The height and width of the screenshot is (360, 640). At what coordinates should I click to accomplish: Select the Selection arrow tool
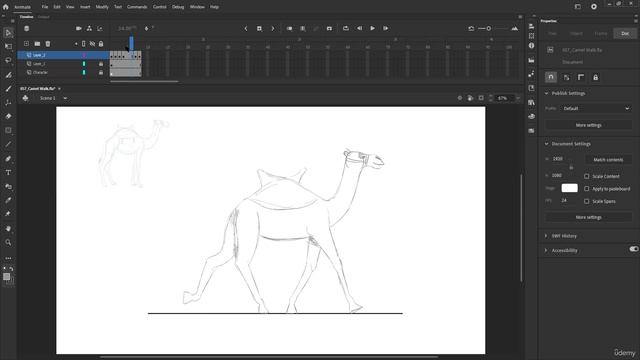[x=8, y=33]
